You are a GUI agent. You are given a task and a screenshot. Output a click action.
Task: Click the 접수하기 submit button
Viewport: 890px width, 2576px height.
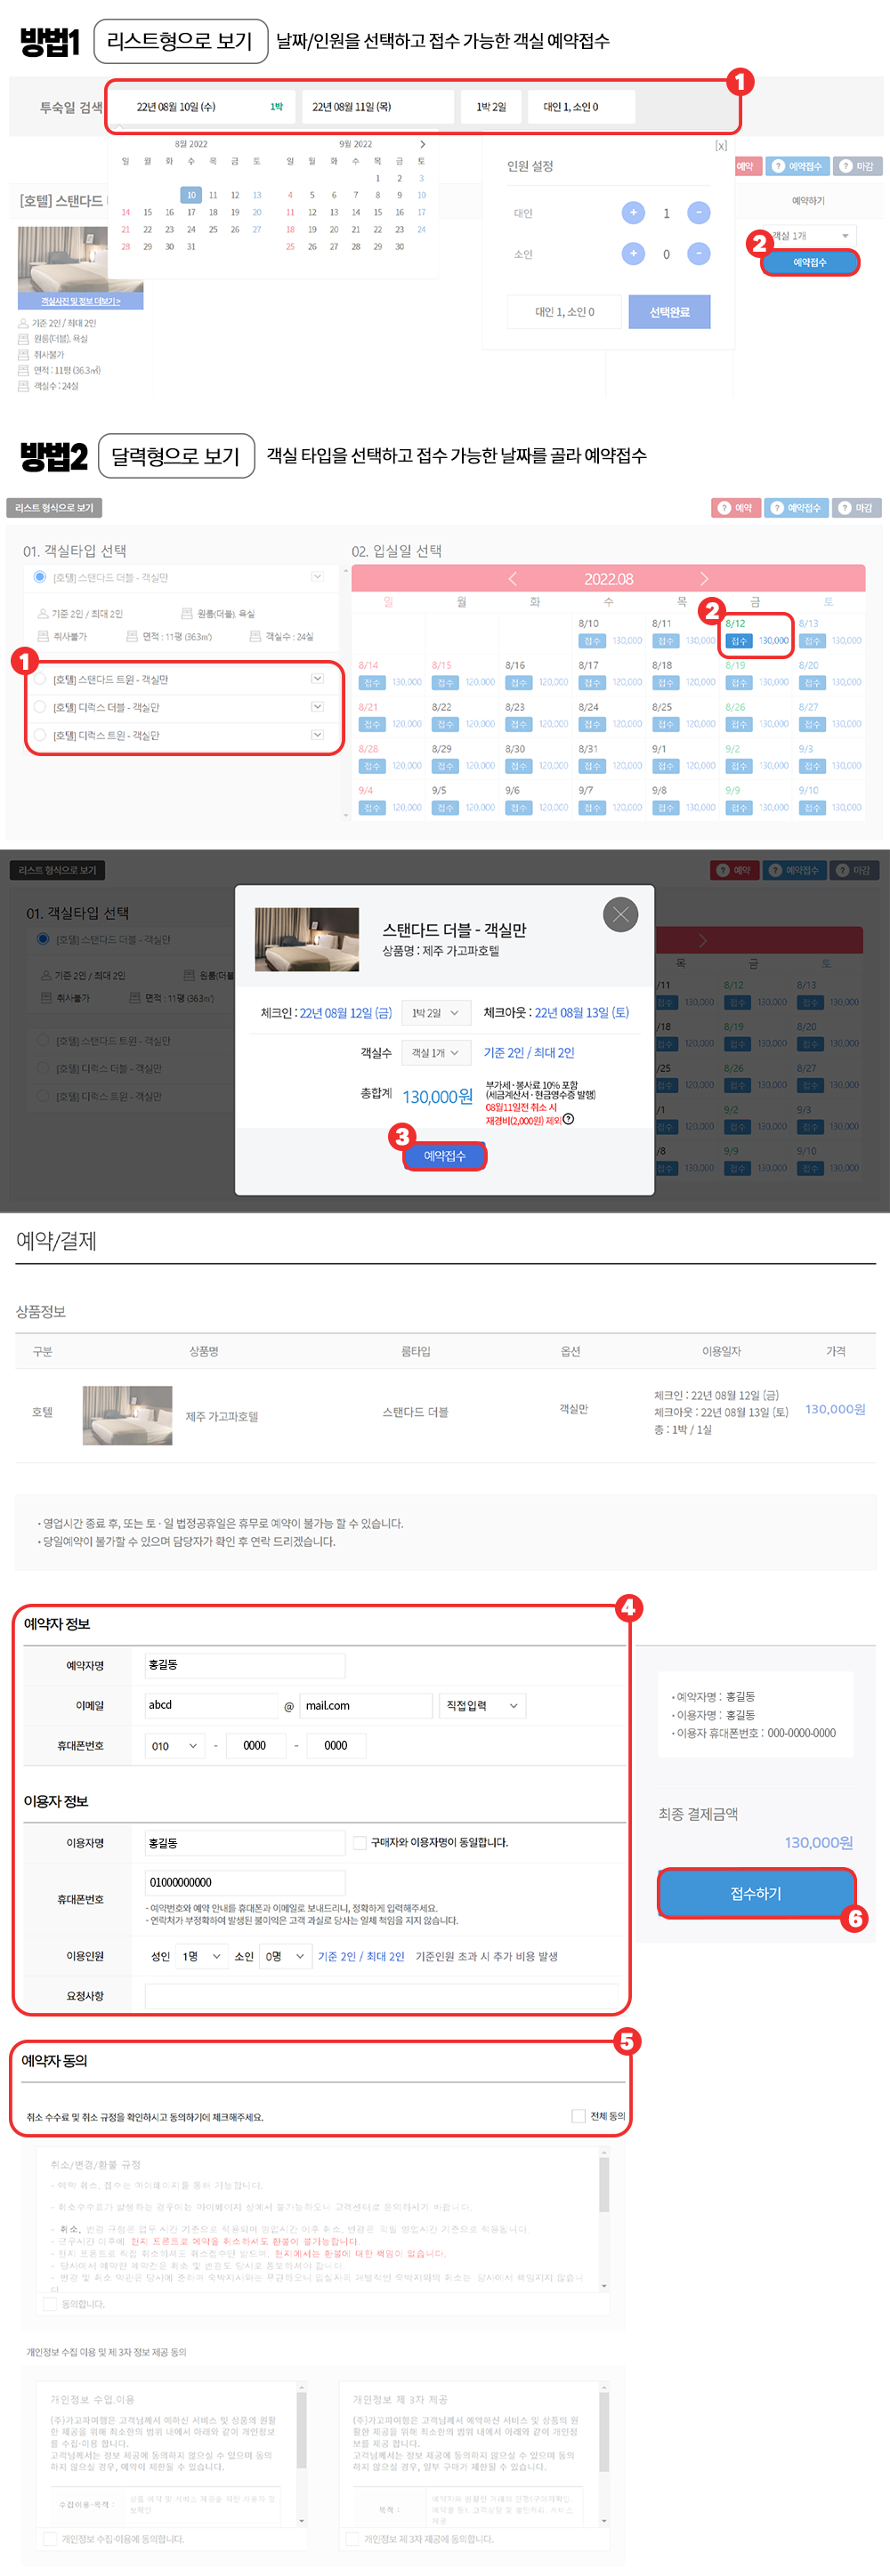click(756, 1893)
